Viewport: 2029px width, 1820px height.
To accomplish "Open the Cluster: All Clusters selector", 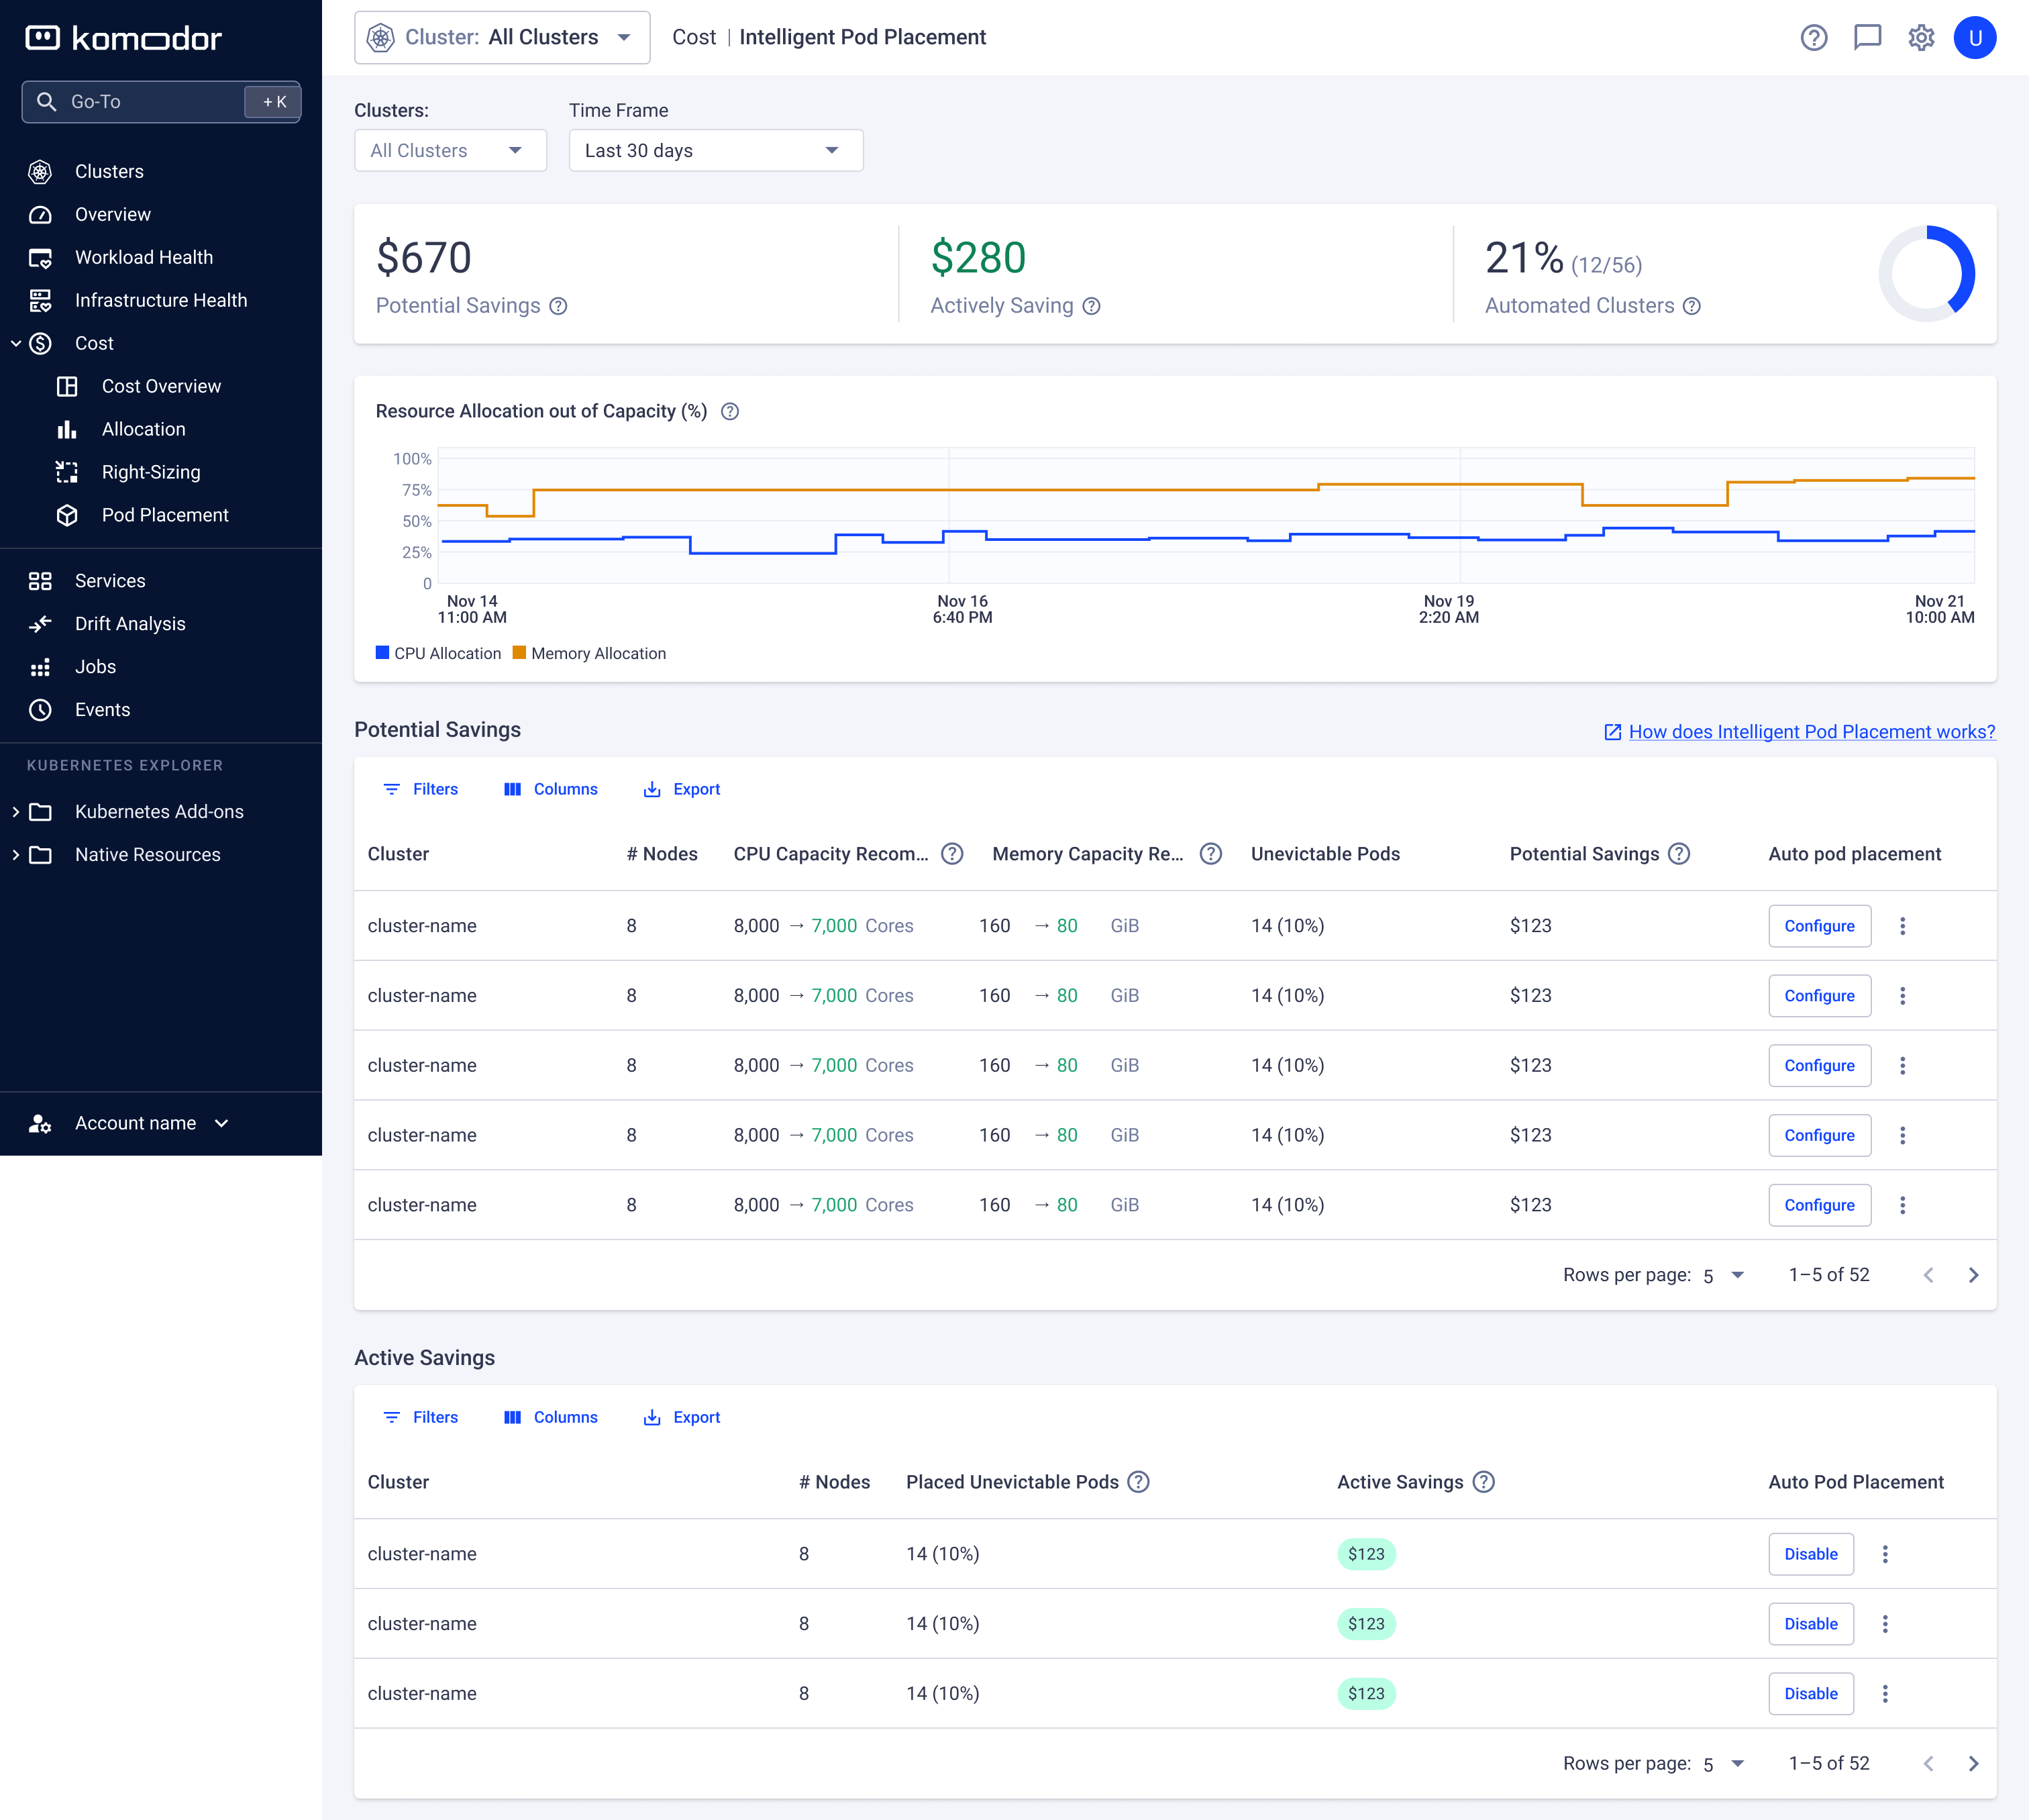I will [502, 38].
